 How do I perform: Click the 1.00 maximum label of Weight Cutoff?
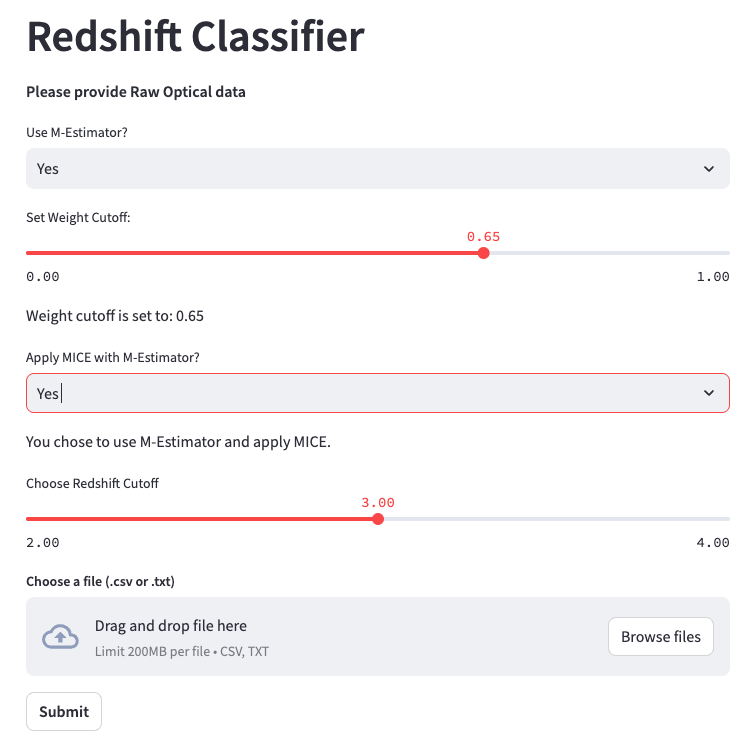tap(713, 277)
